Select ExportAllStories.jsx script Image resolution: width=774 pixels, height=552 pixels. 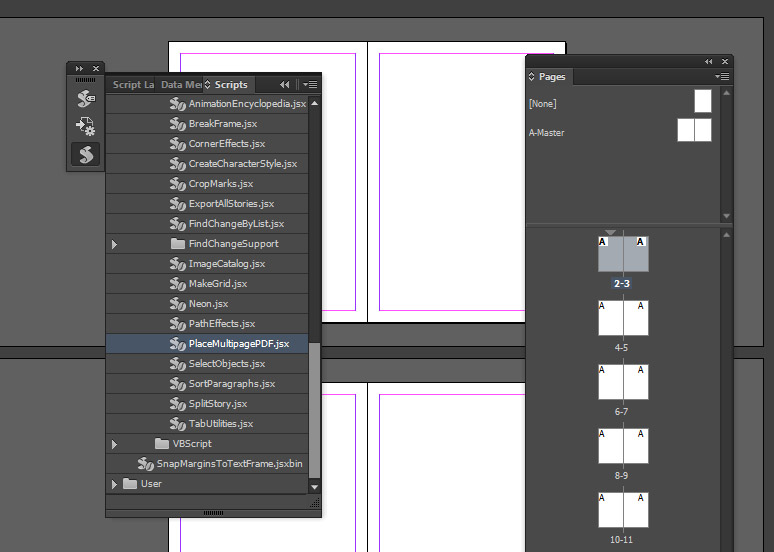[x=207, y=204]
